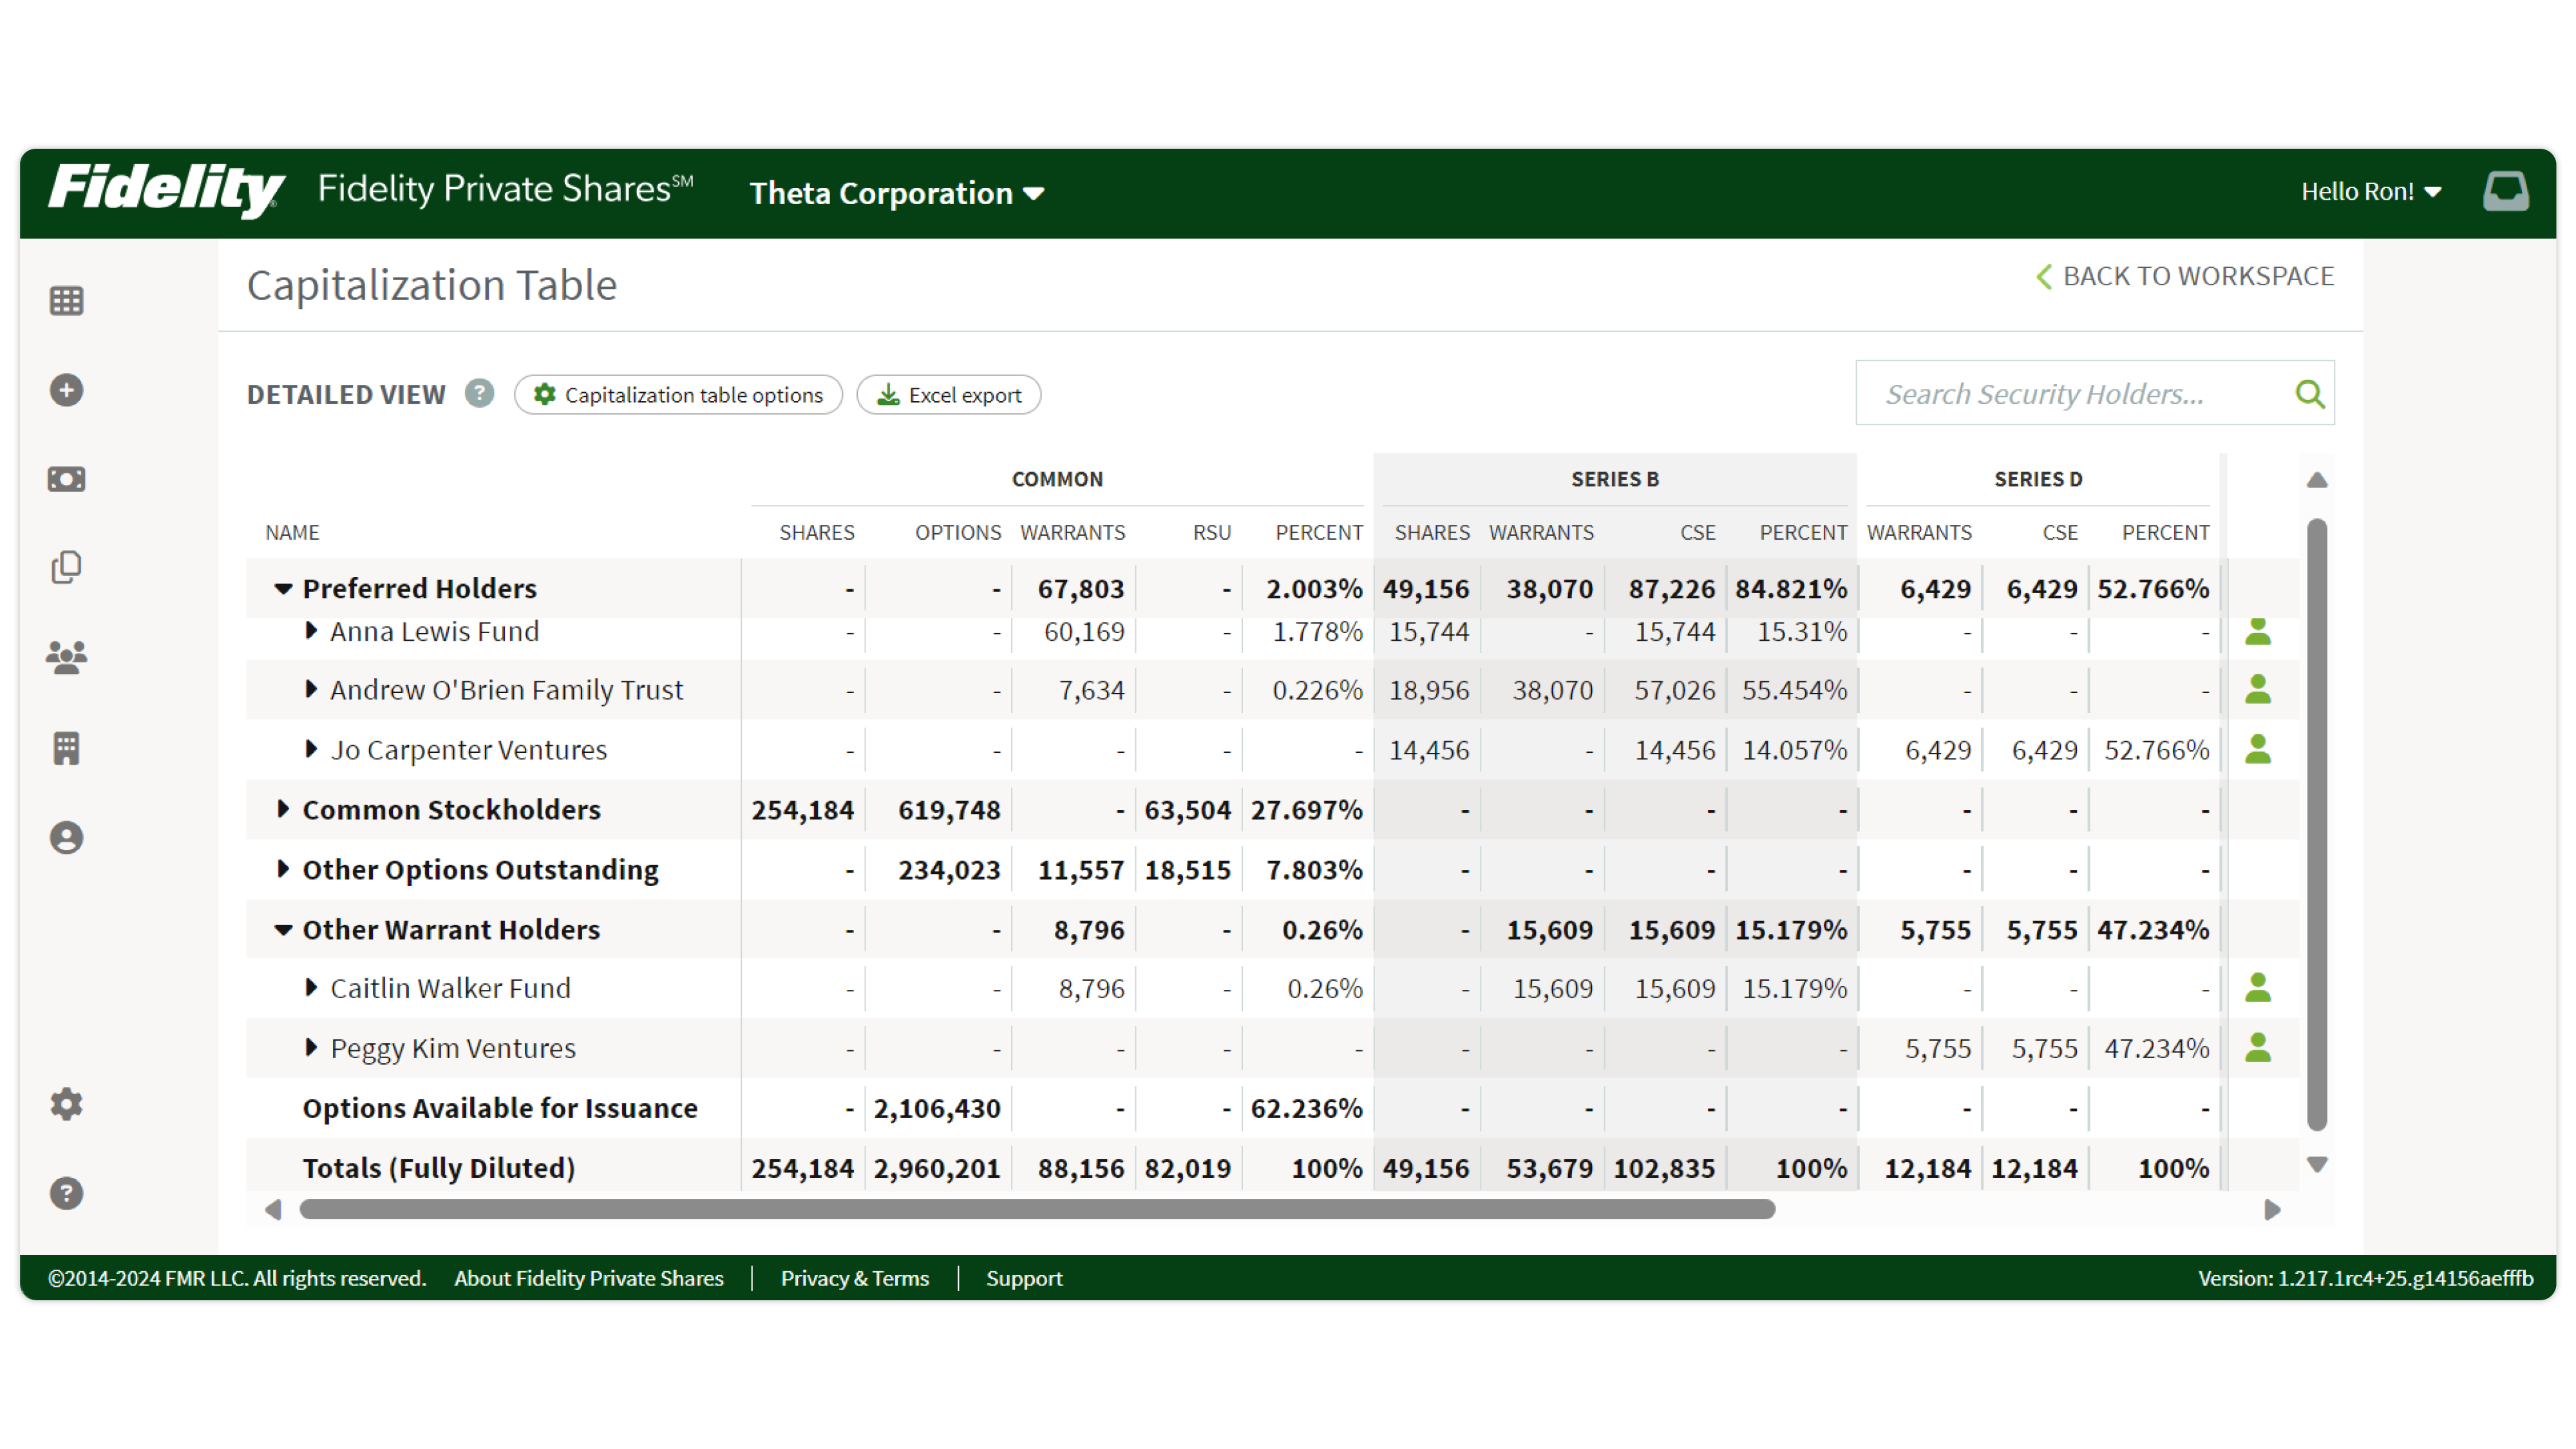
Task: Click the people group icon in sidebar
Action: pos(66,656)
